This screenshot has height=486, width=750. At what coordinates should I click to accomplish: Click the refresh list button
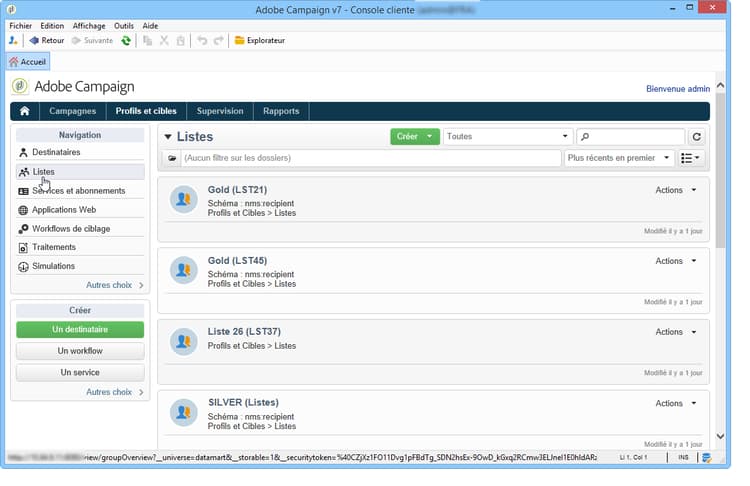[x=697, y=137]
